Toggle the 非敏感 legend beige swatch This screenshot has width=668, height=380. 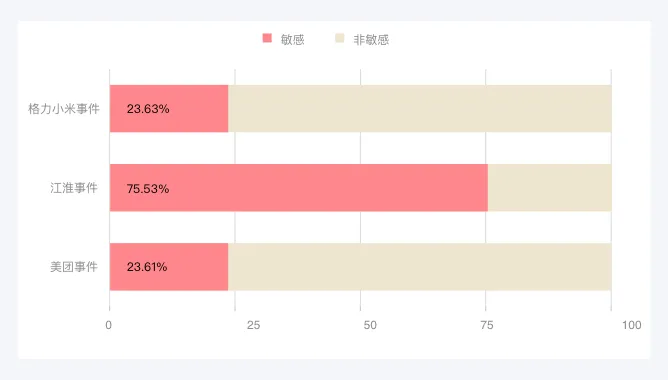pos(340,38)
